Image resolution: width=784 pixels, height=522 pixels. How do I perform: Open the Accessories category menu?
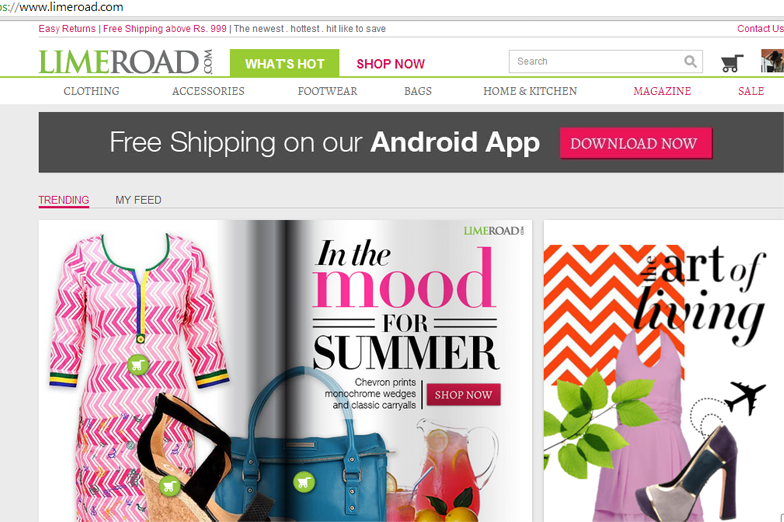coord(208,91)
